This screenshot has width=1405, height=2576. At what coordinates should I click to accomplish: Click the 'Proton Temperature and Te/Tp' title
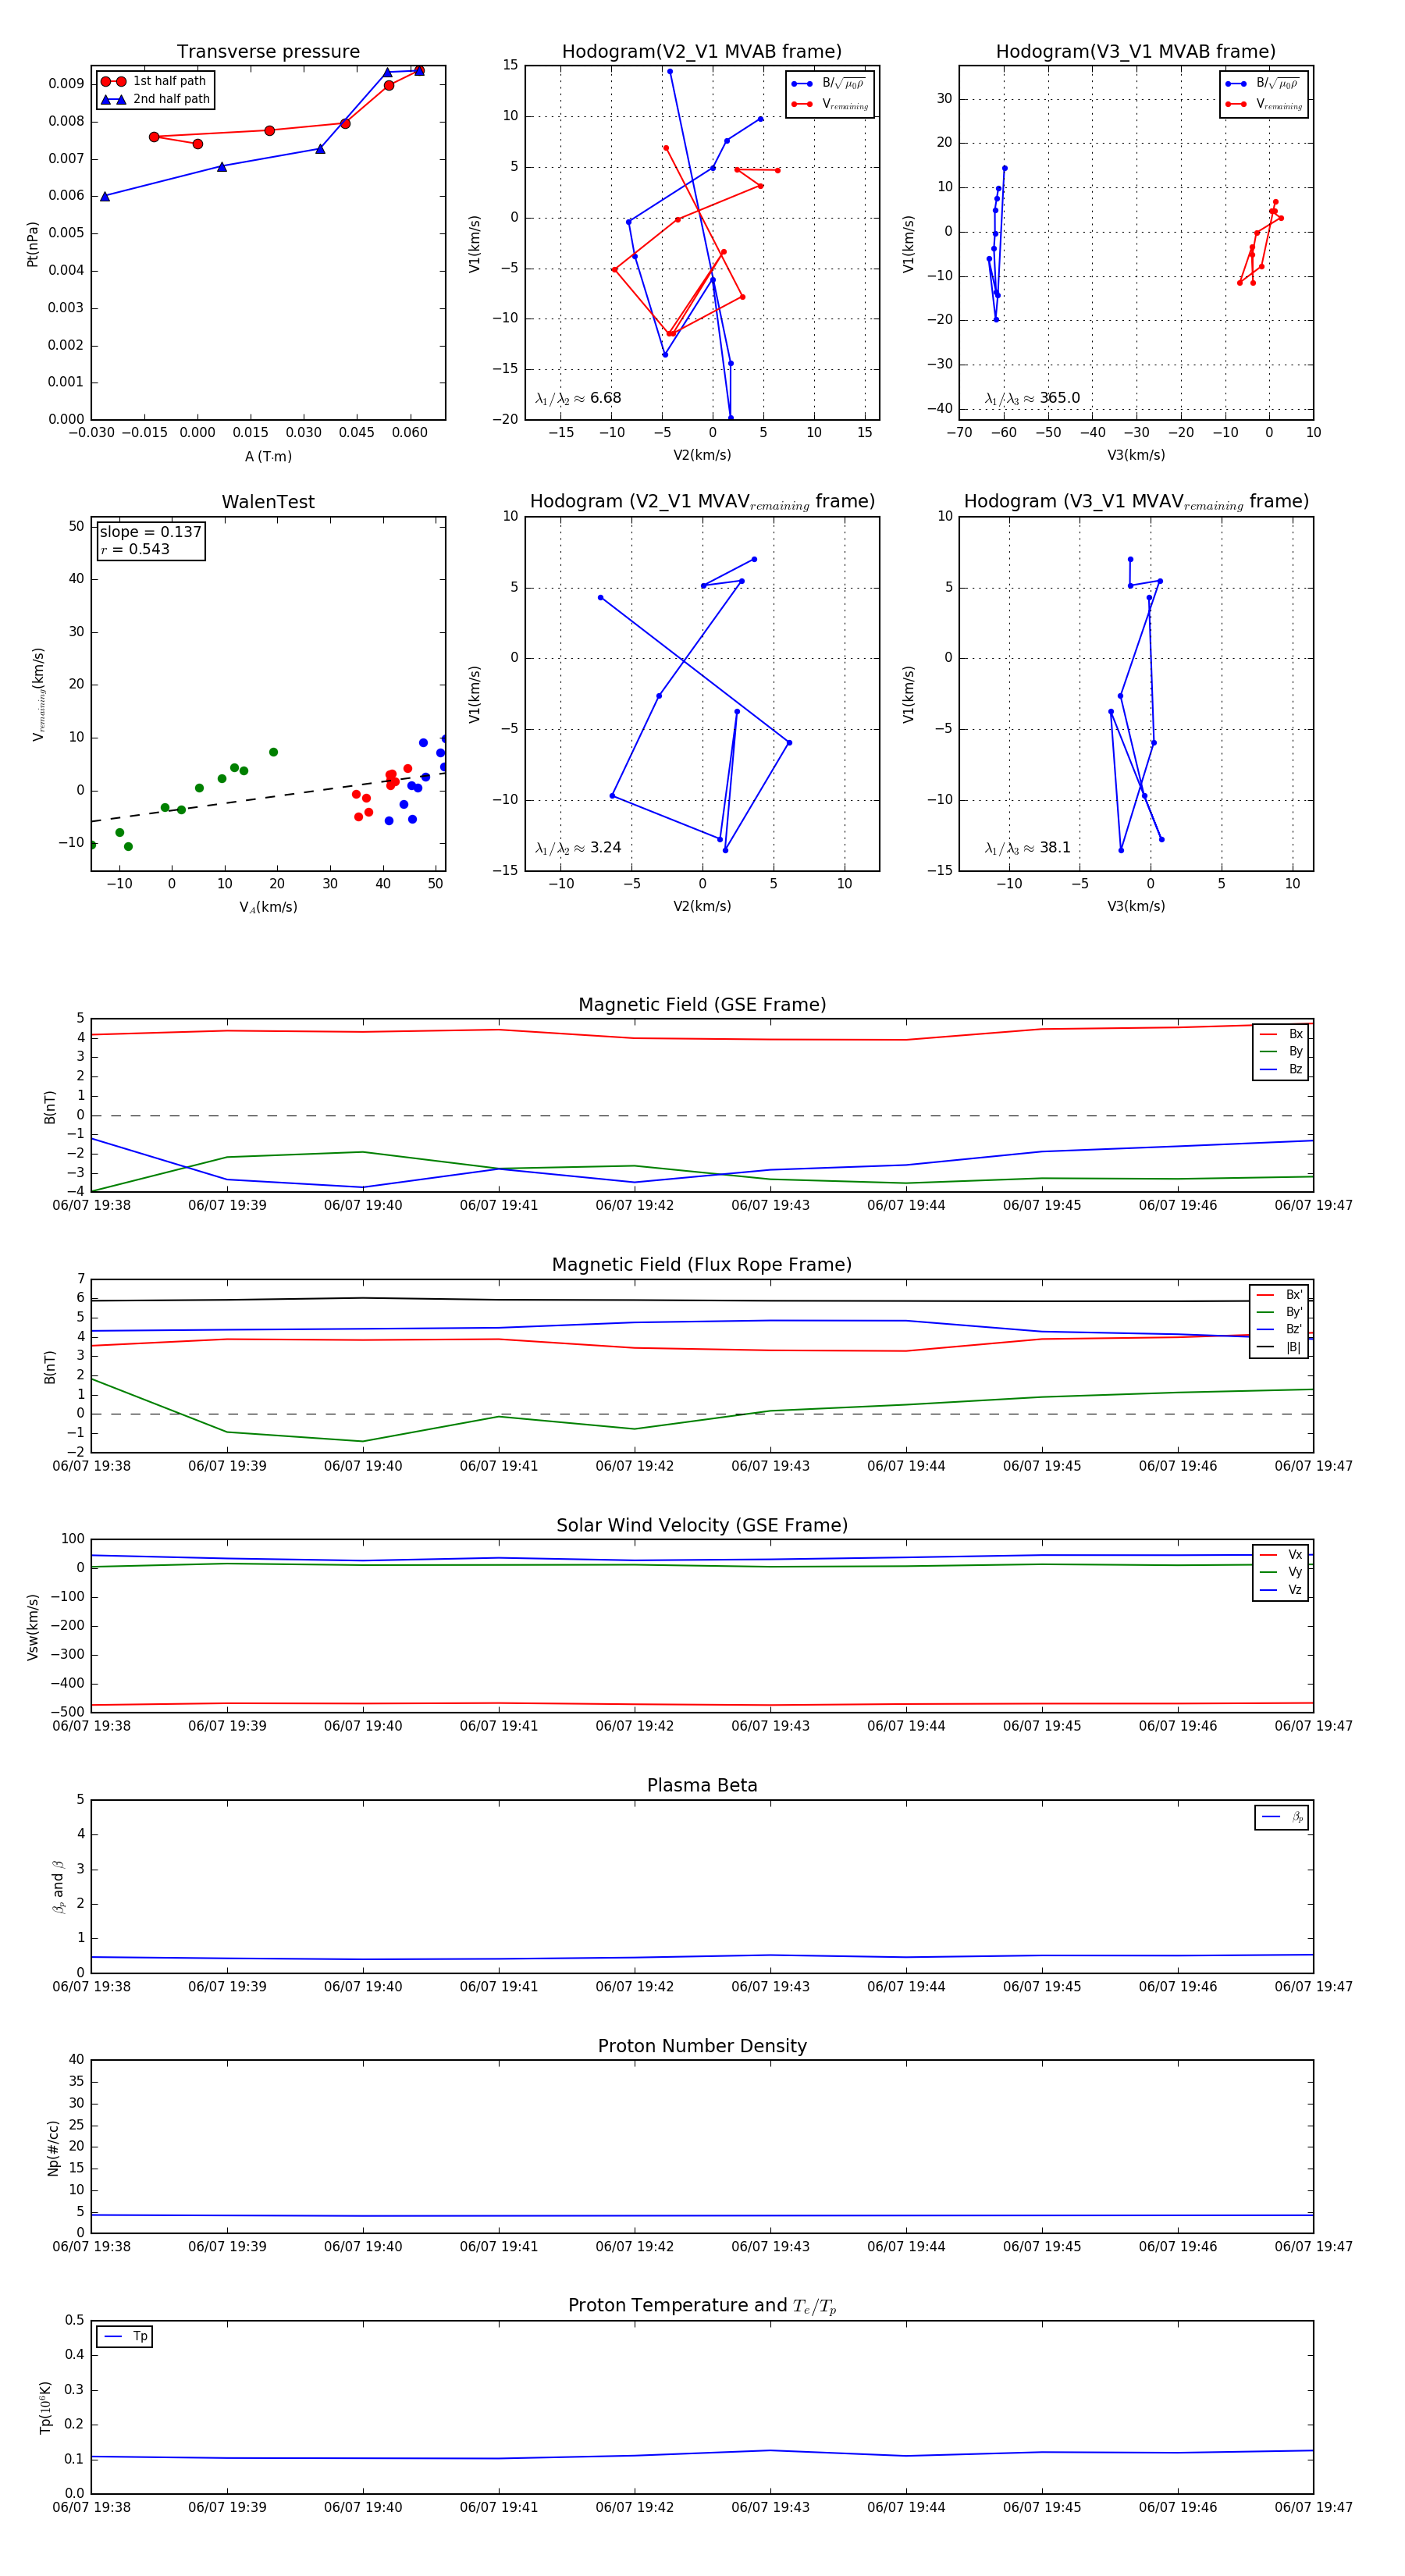click(702, 2306)
